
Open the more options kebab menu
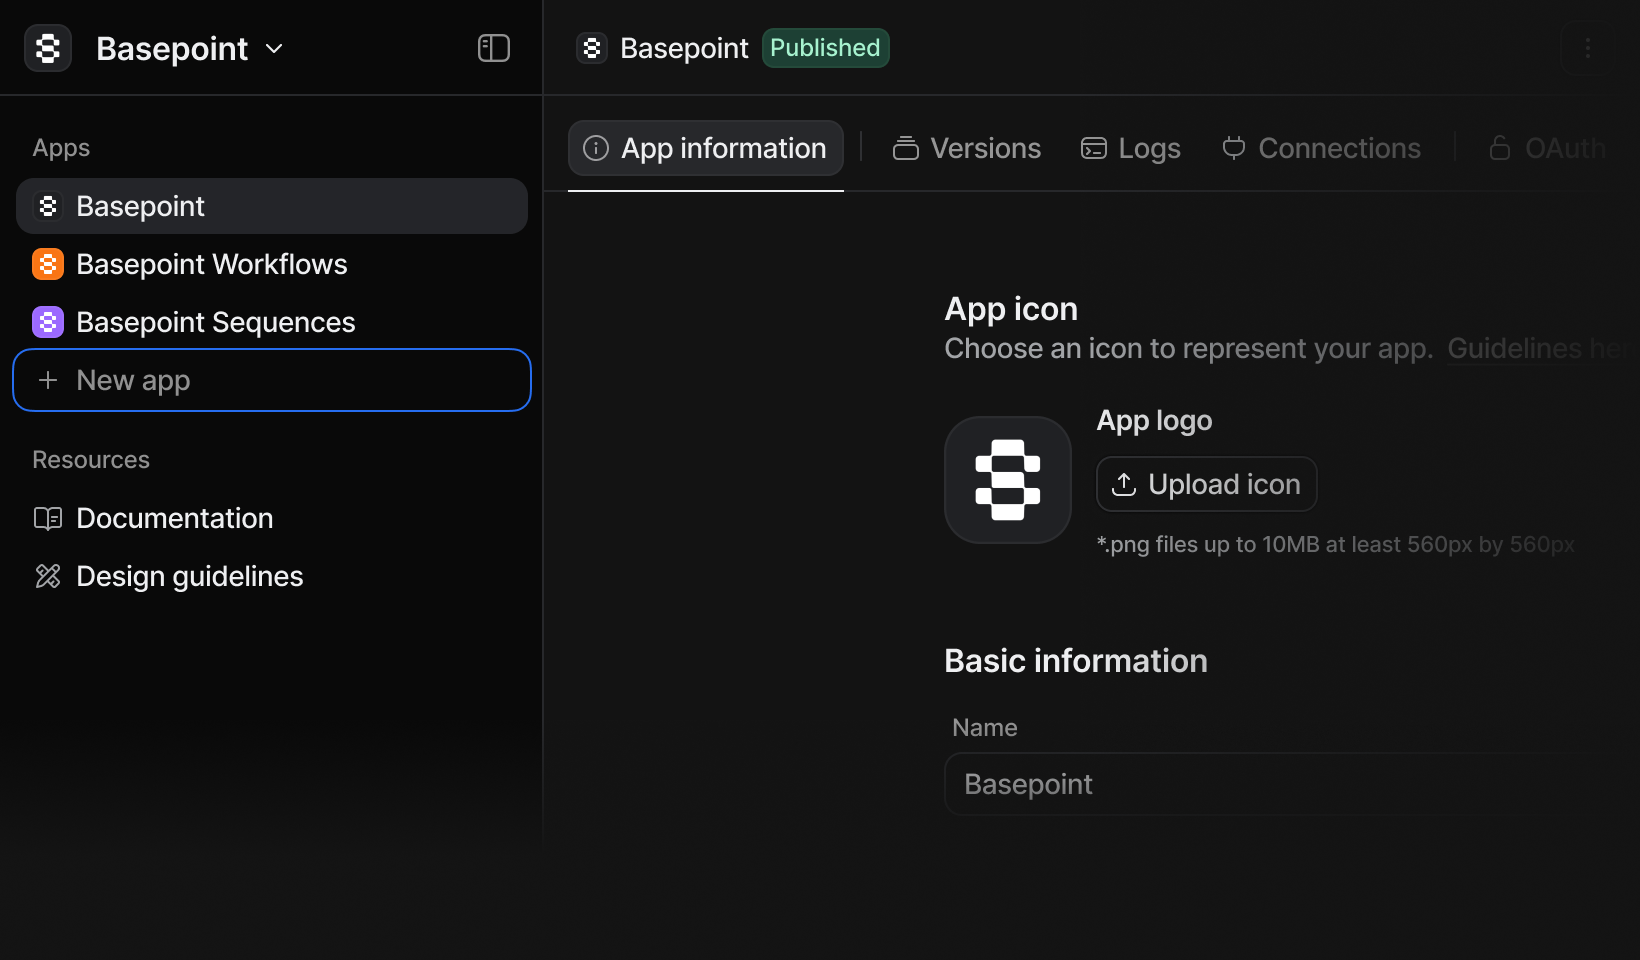point(1587,48)
